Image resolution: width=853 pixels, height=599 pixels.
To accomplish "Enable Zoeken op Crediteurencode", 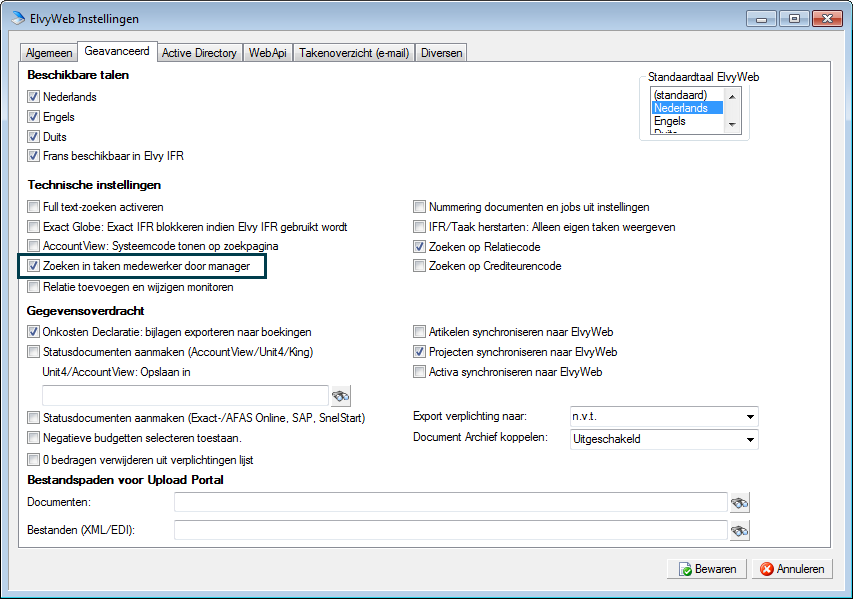I will point(419,266).
